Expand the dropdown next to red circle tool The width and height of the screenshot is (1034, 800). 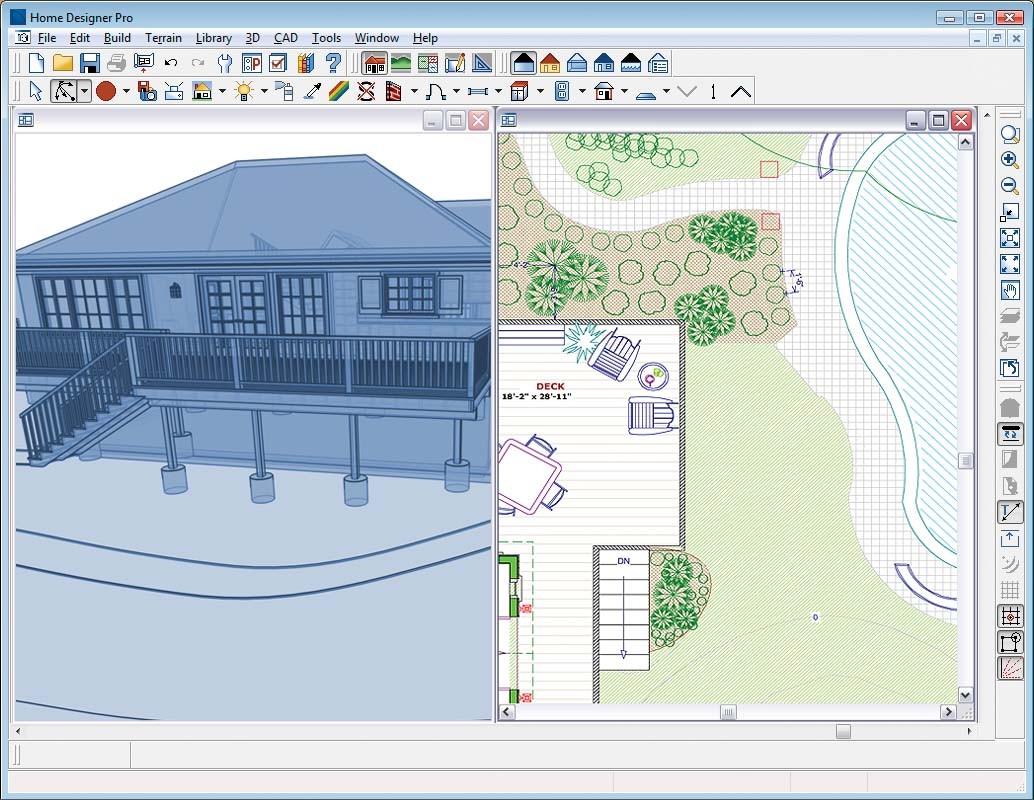click(x=126, y=92)
